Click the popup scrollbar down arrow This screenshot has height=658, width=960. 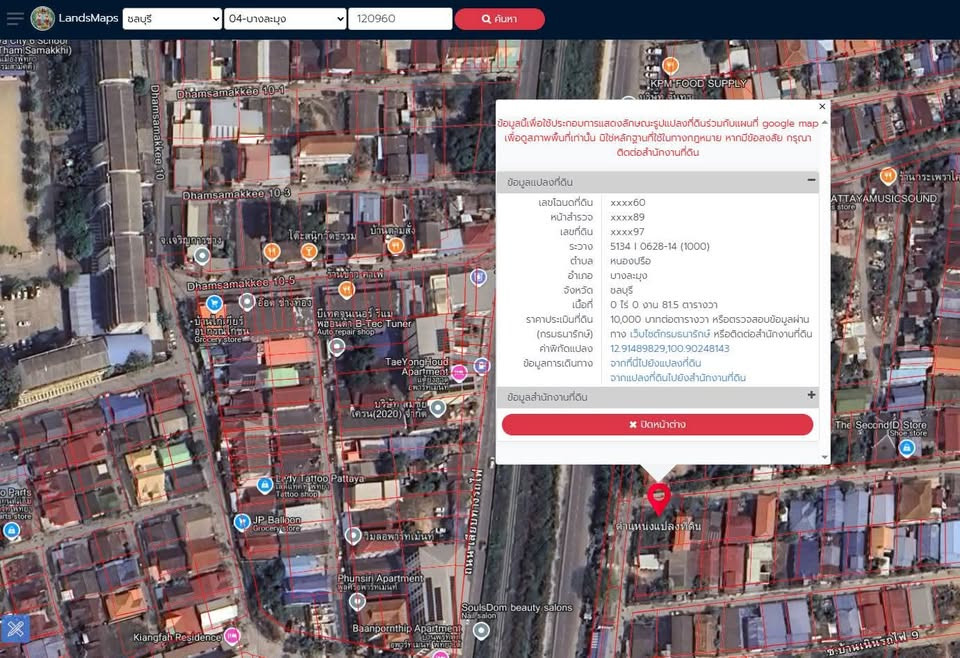click(825, 457)
